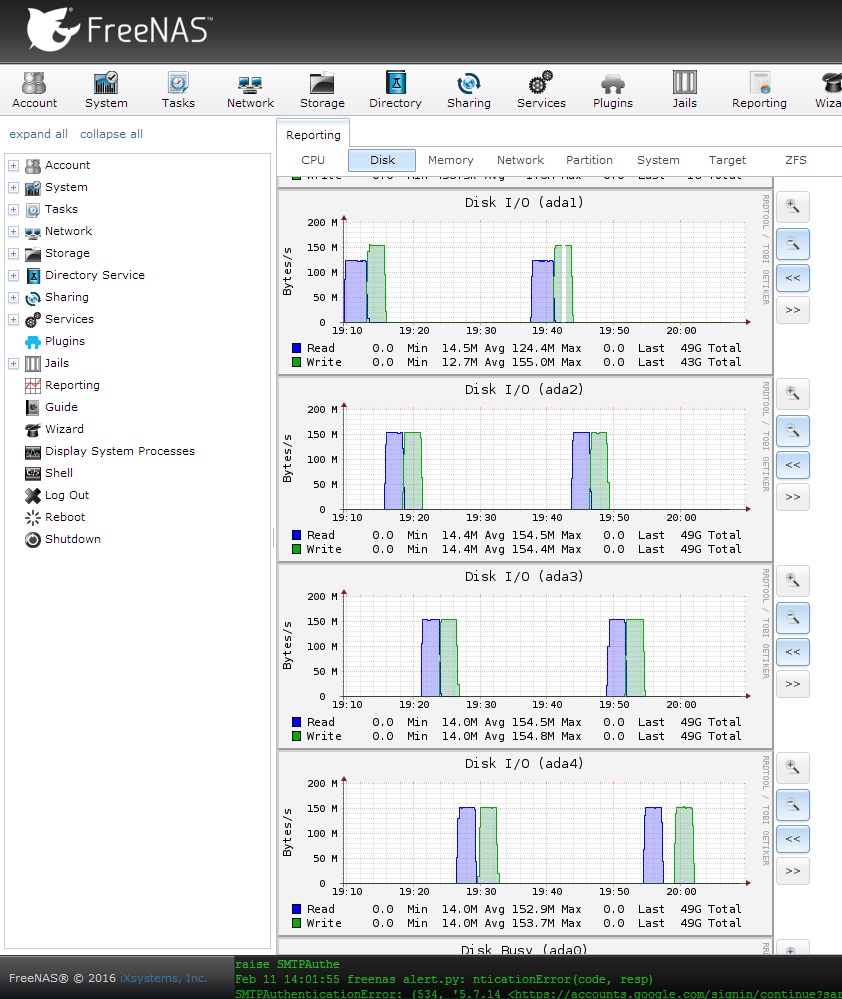Open the iXsystems, Inc. link
The image size is (842, 999).
pos(164,978)
